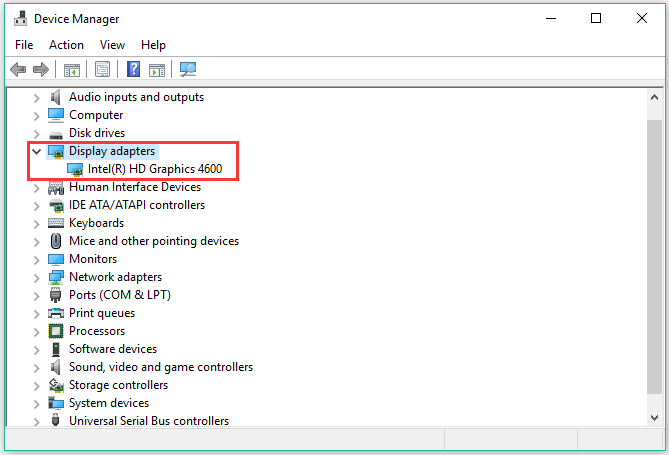
Task: Click the IDE ATA/ATAPI controllers icon
Action: (56, 205)
